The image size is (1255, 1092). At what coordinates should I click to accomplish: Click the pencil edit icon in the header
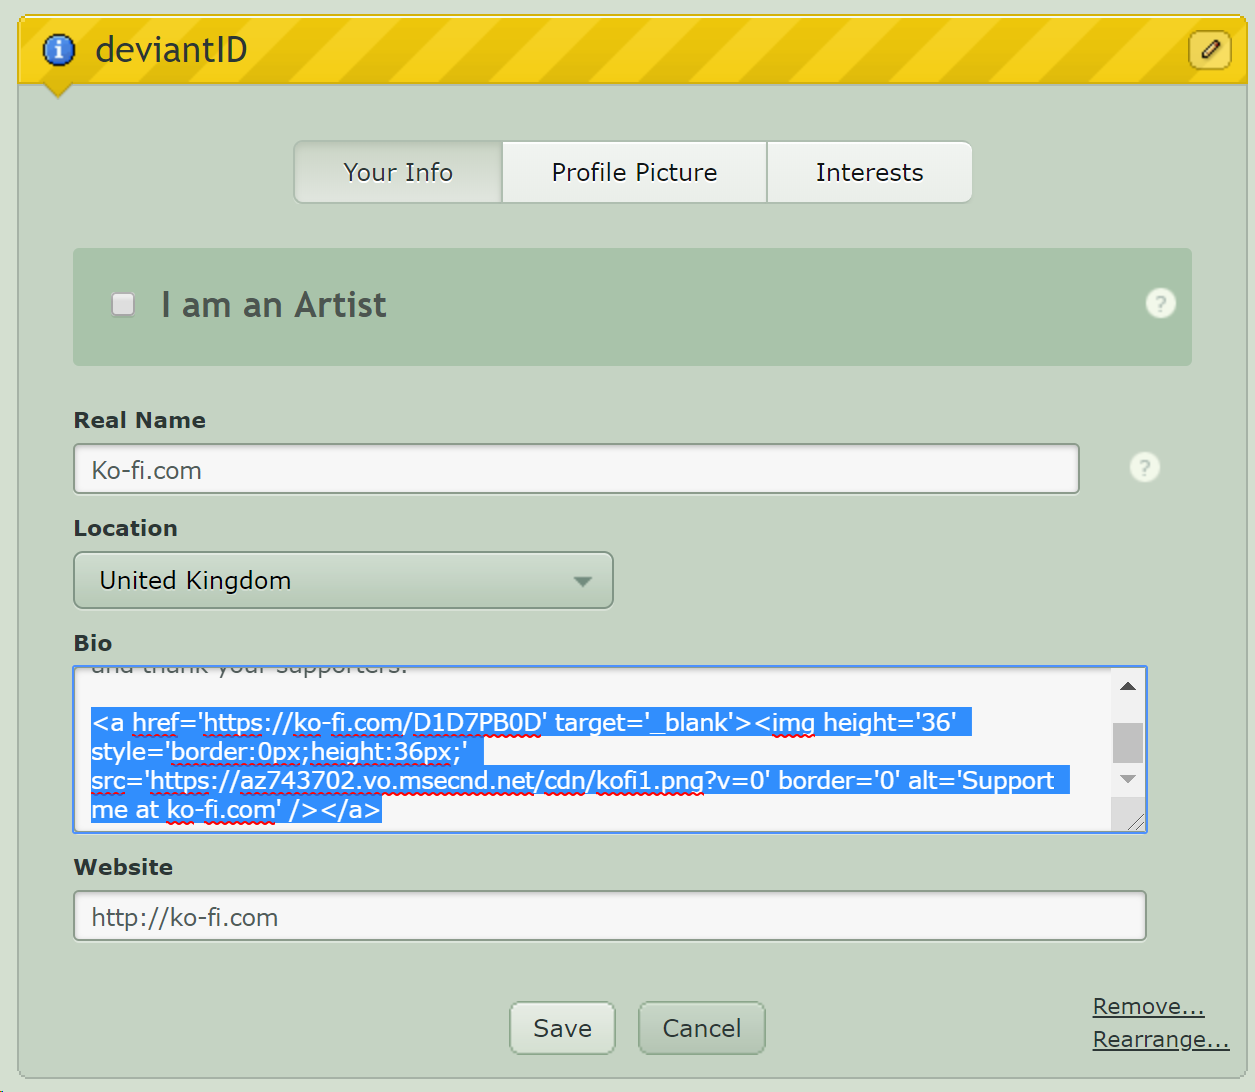[1210, 50]
